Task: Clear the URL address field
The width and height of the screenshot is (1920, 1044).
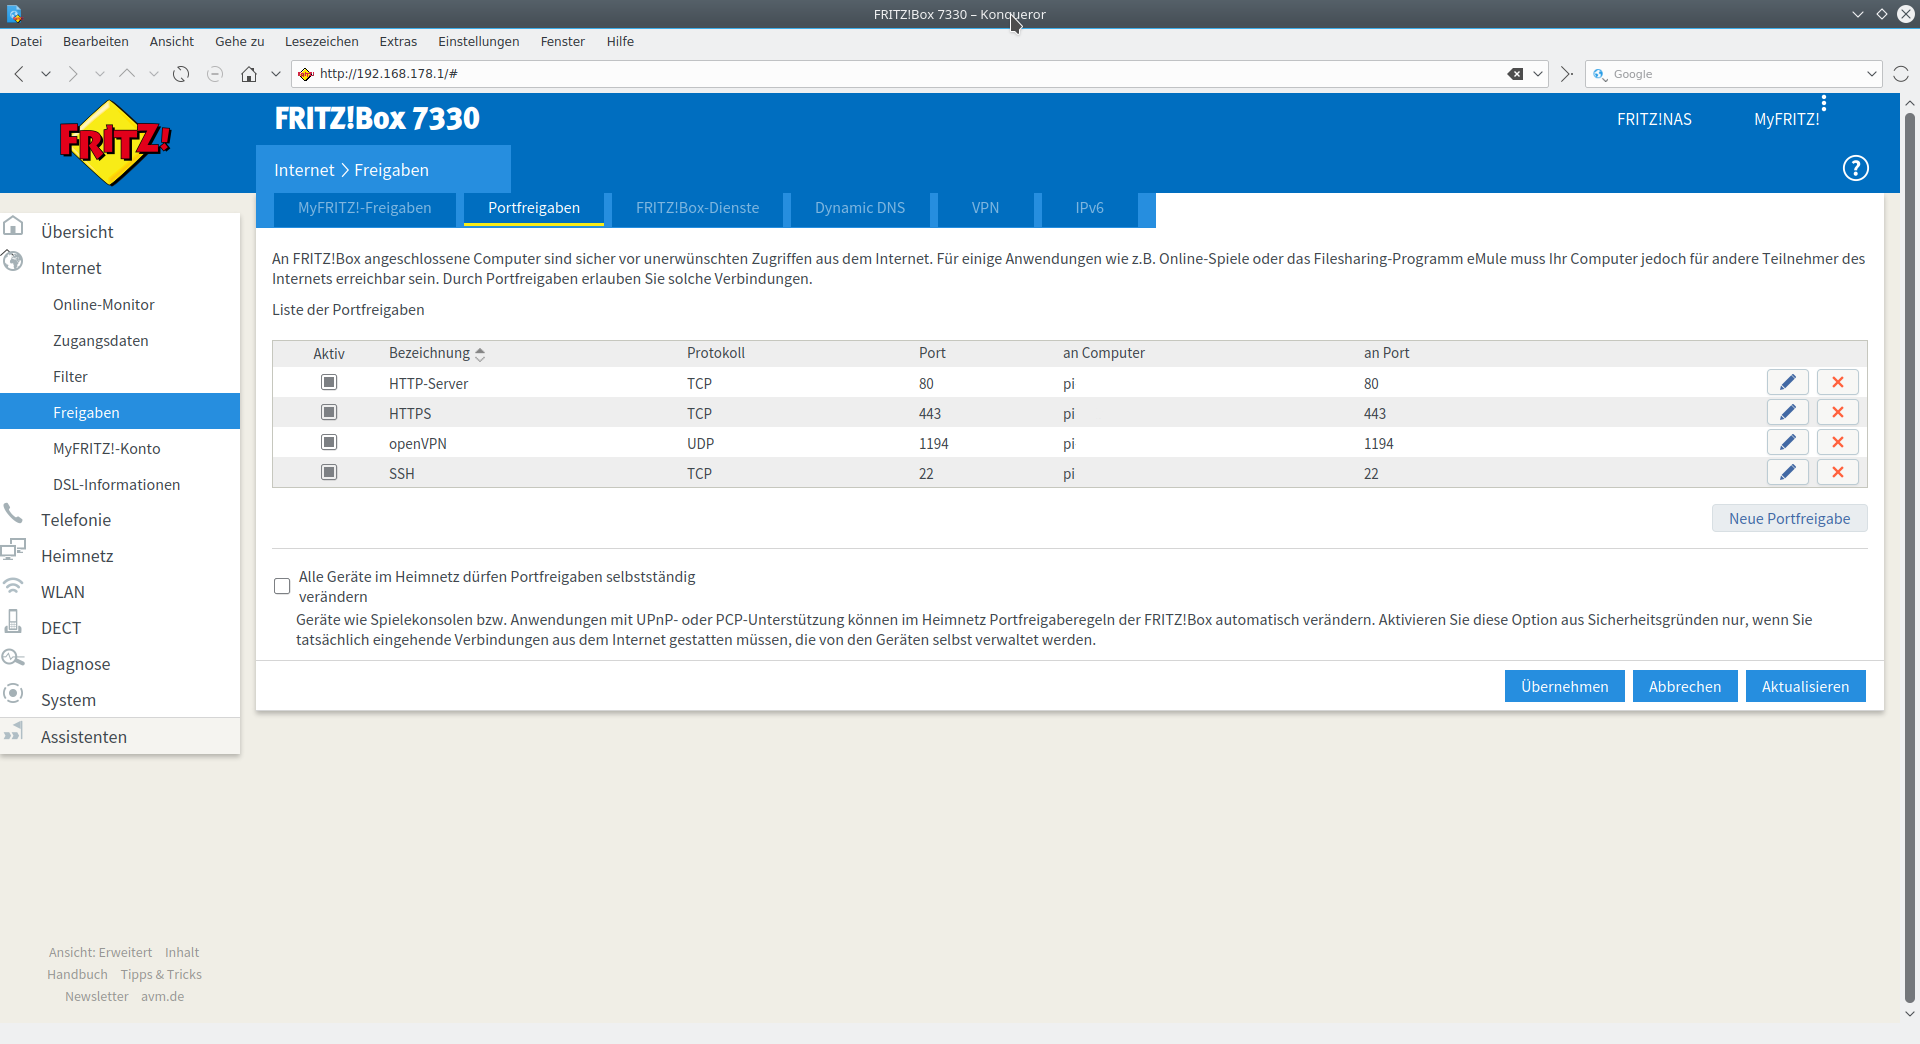Action: [x=1515, y=74]
